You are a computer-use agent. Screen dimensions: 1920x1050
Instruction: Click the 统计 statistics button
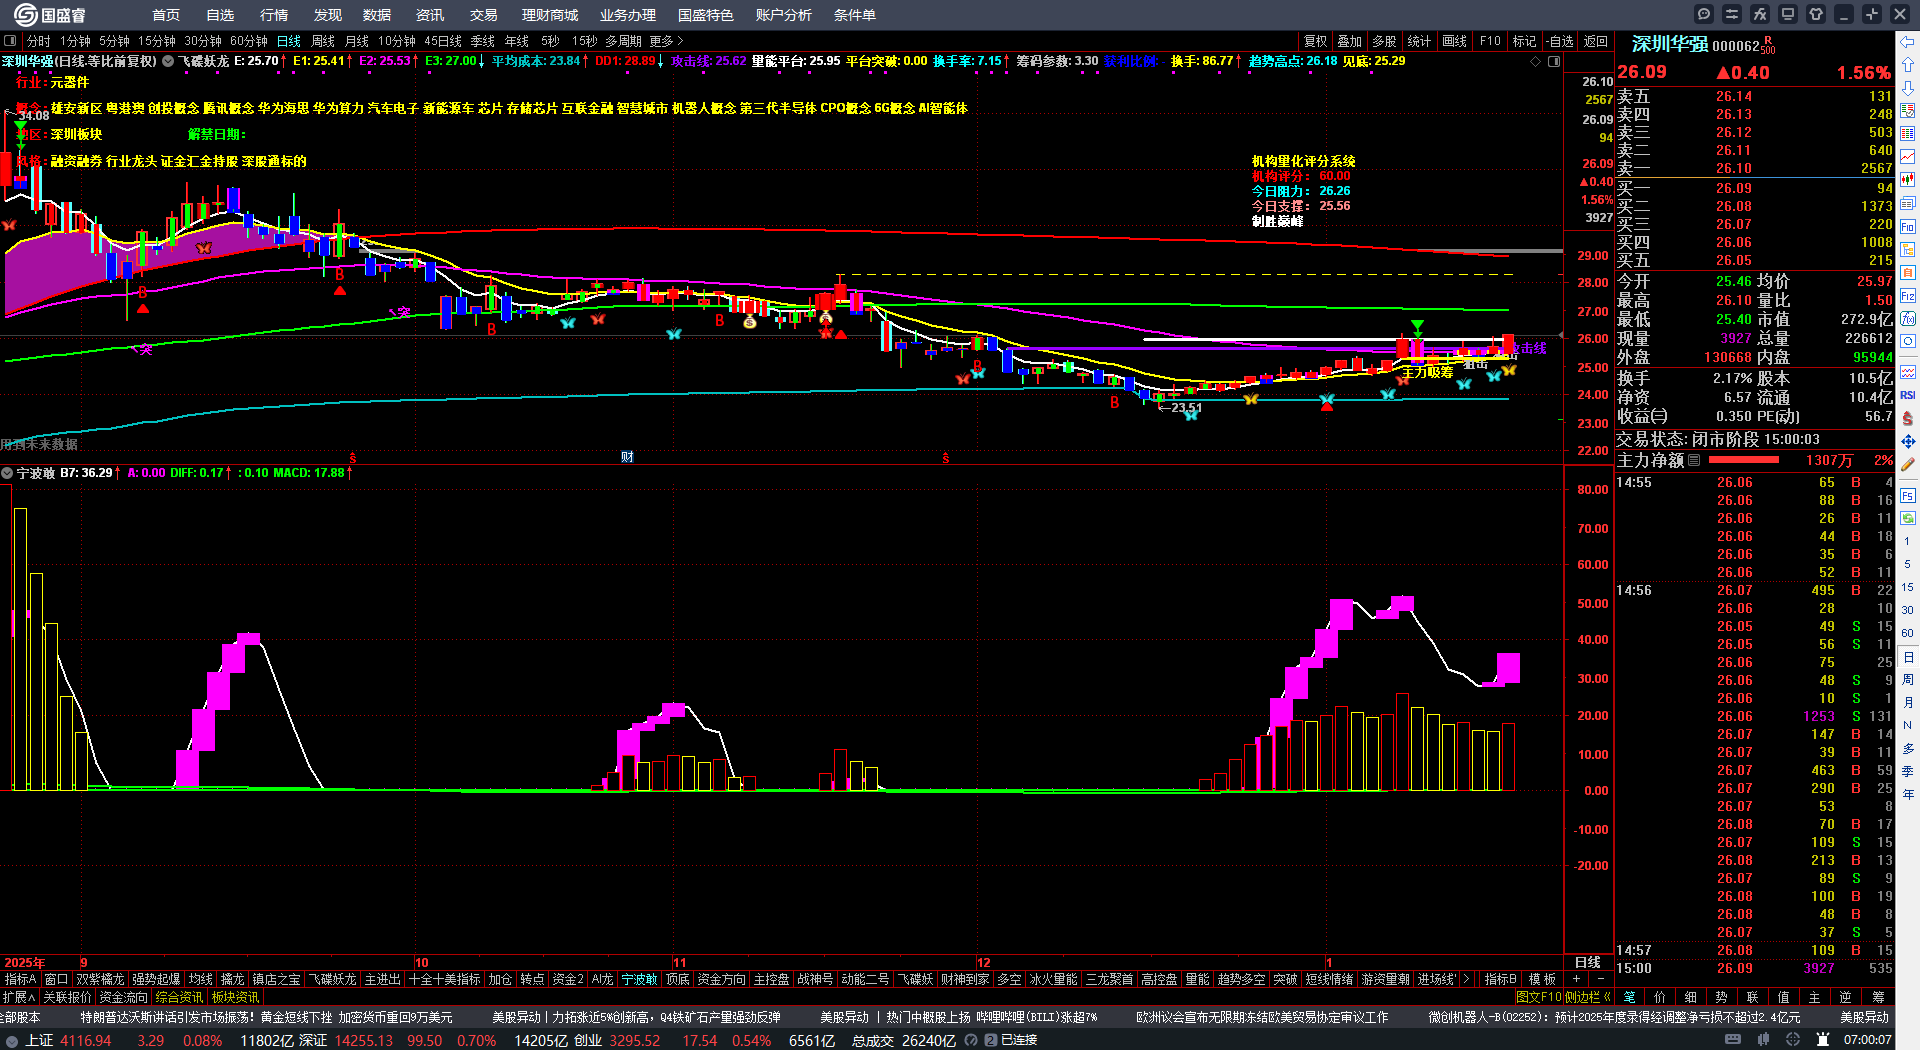coord(1419,41)
